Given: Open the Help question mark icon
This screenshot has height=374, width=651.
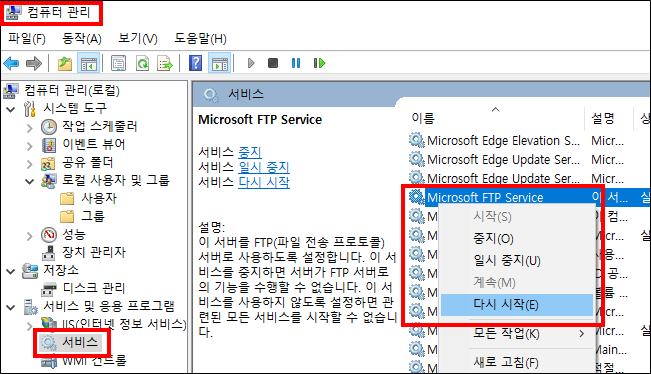Looking at the screenshot, I should coord(195,64).
